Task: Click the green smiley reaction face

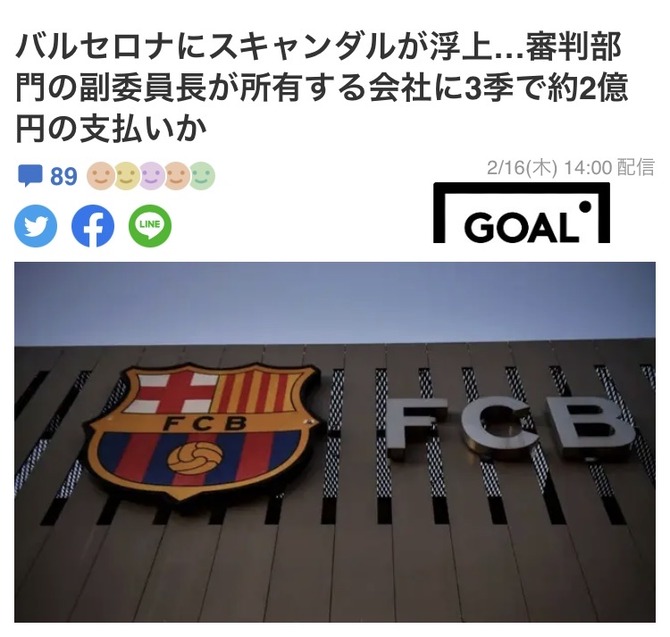Action: 202,176
